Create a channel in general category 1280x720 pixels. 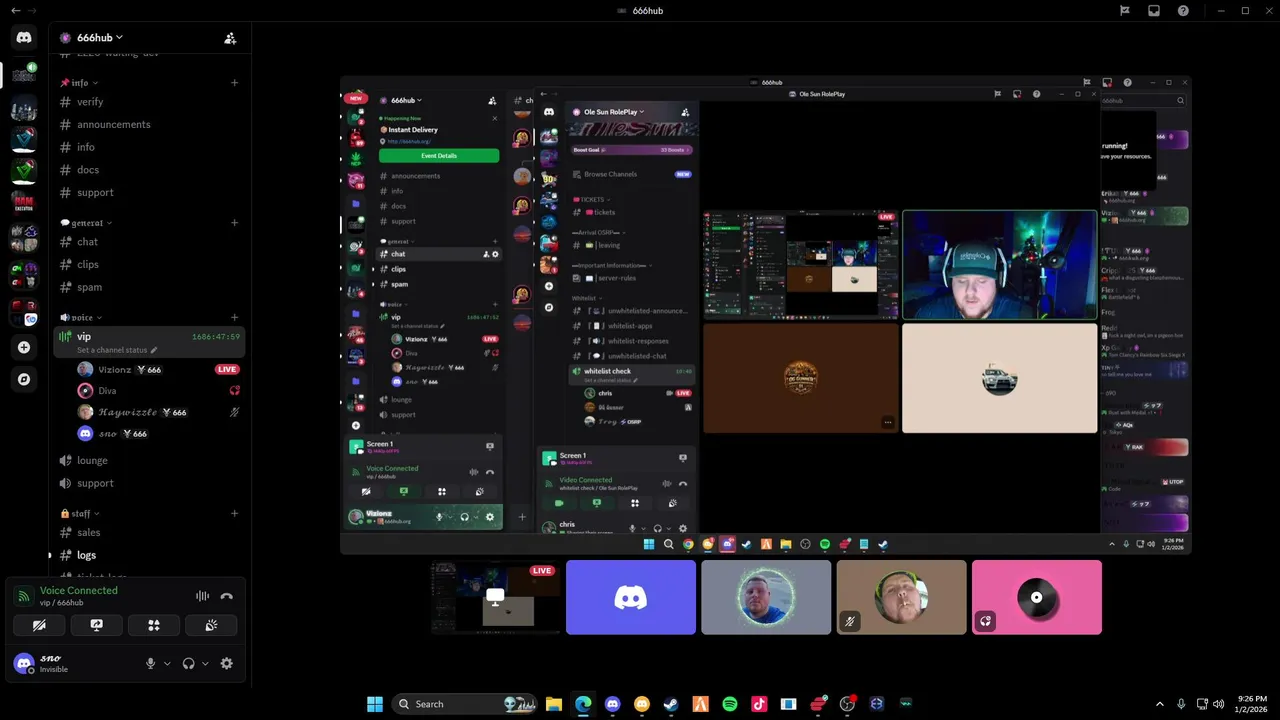coord(235,223)
